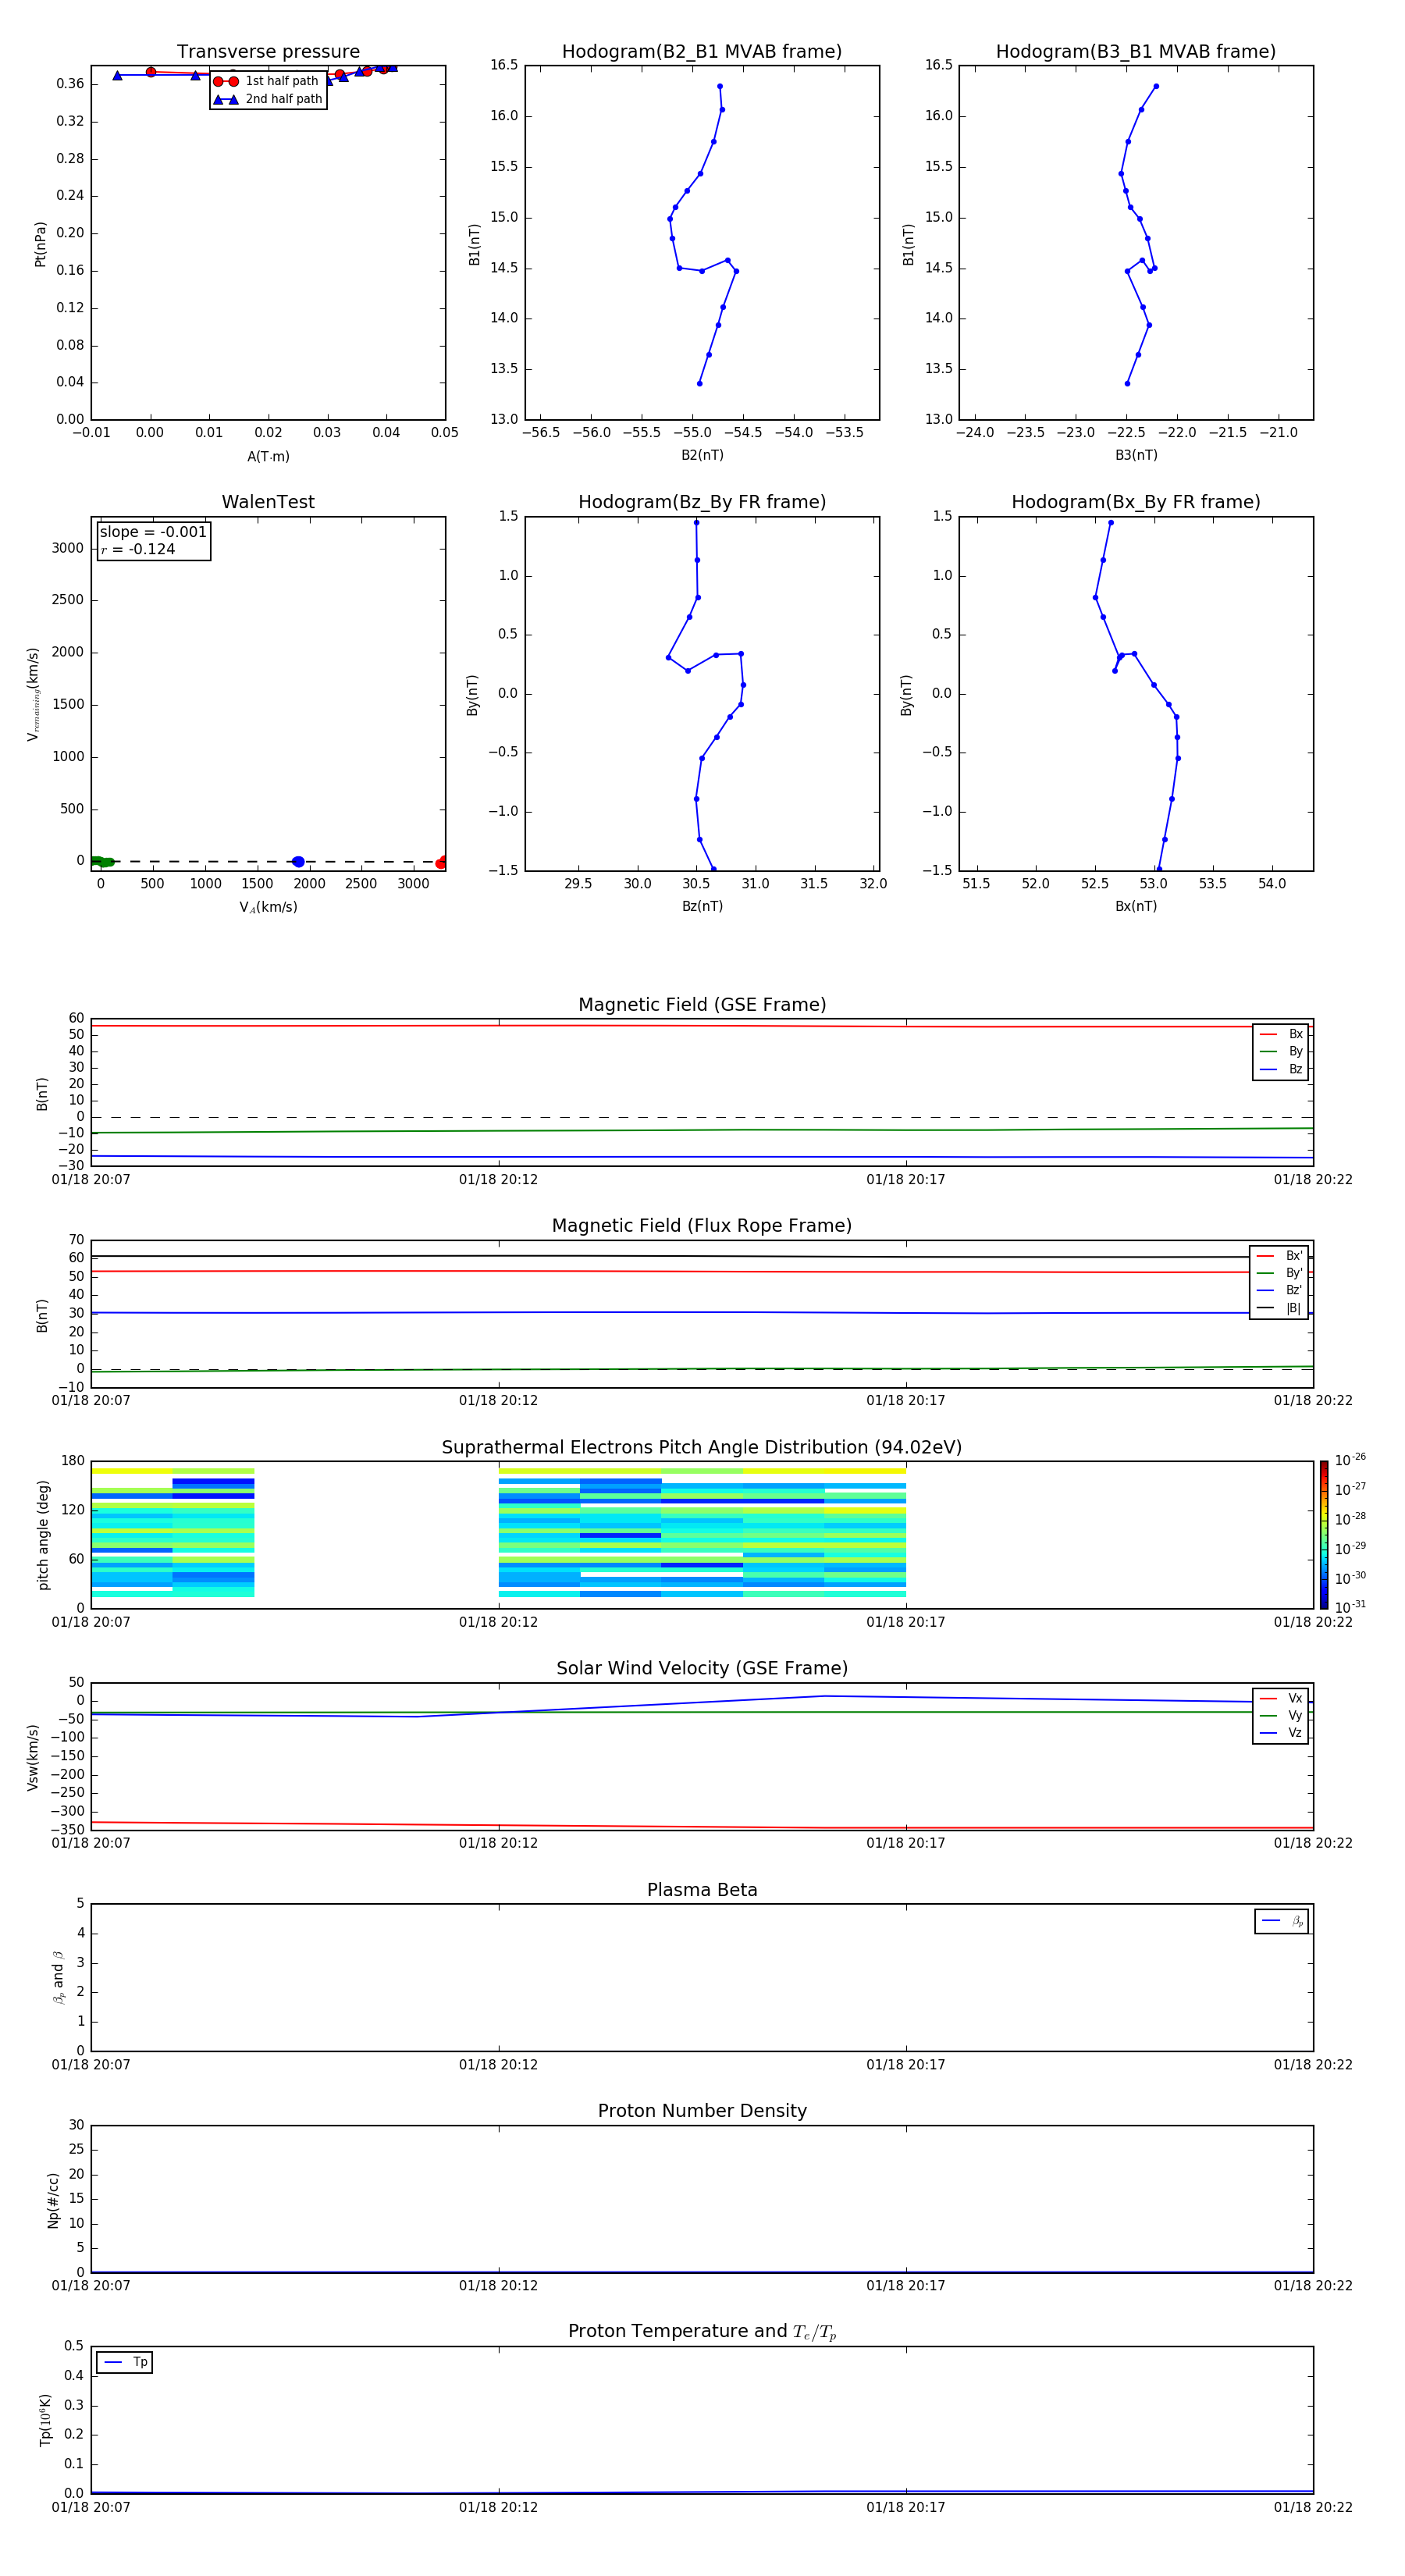Click 'Hodogram(B2_B1 MVAB frame)' title

coord(702,52)
